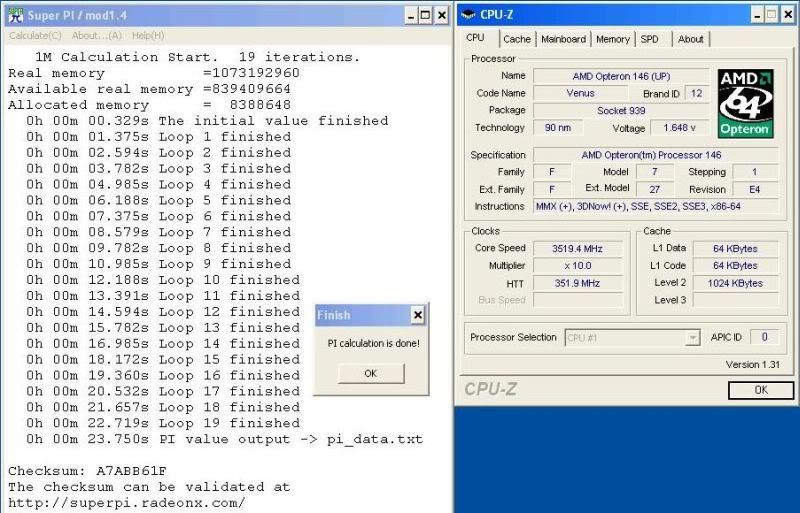Click the L1 Code value '64 KBytes'

[x=735, y=266]
